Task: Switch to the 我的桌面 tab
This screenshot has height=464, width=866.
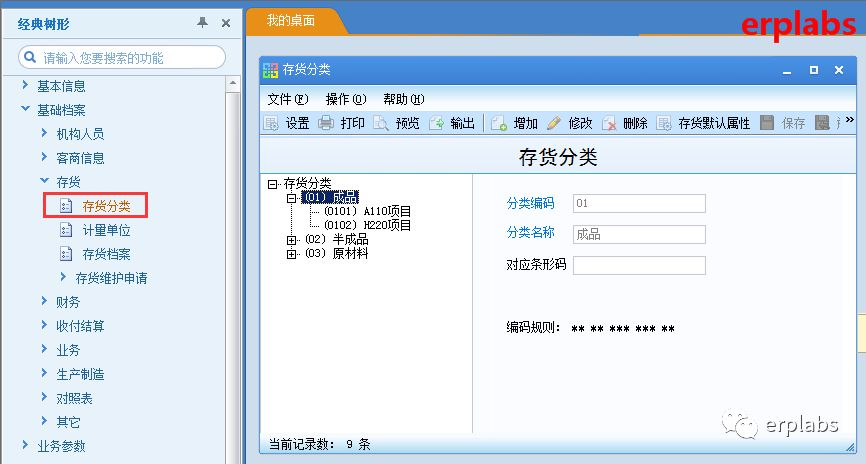Action: [x=291, y=21]
